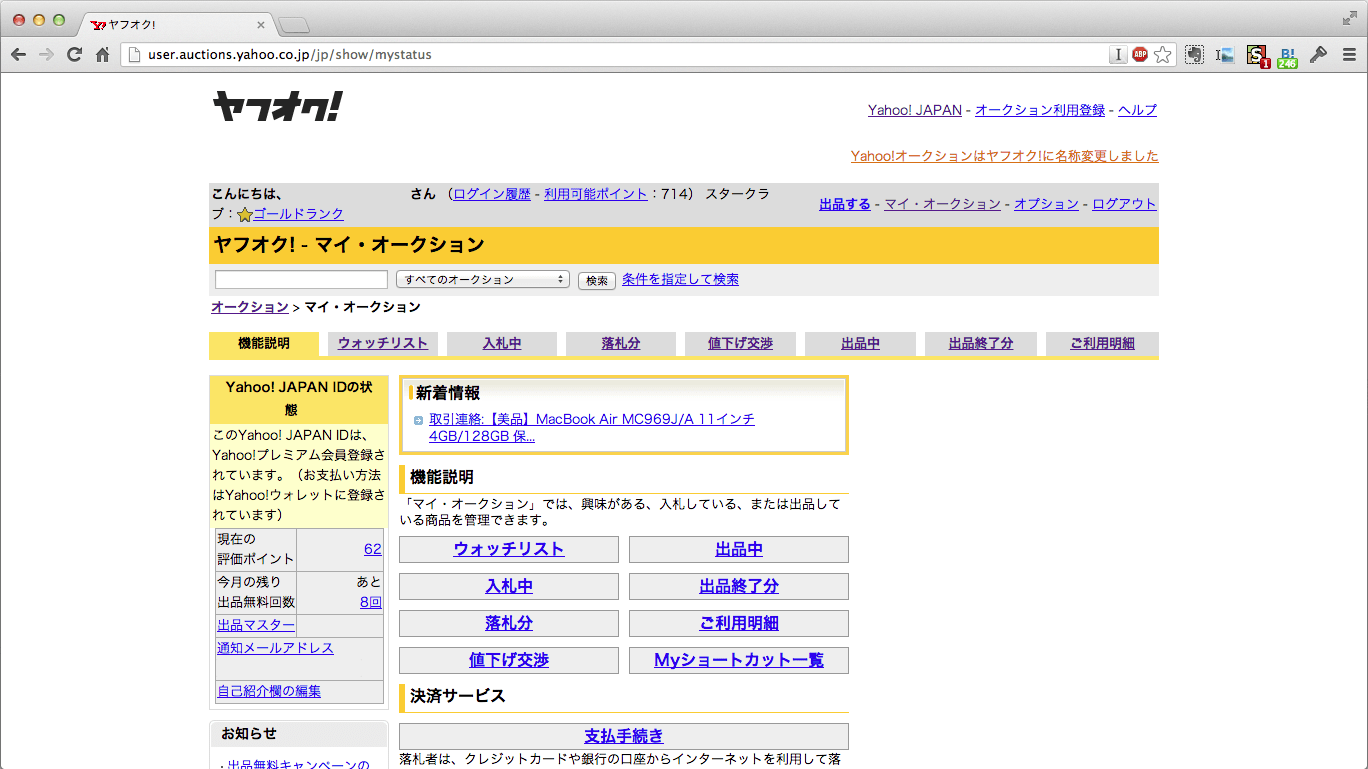The image size is (1368, 769).
Task: Open ウォッチリスト button under 機能説明 section
Action: point(509,549)
